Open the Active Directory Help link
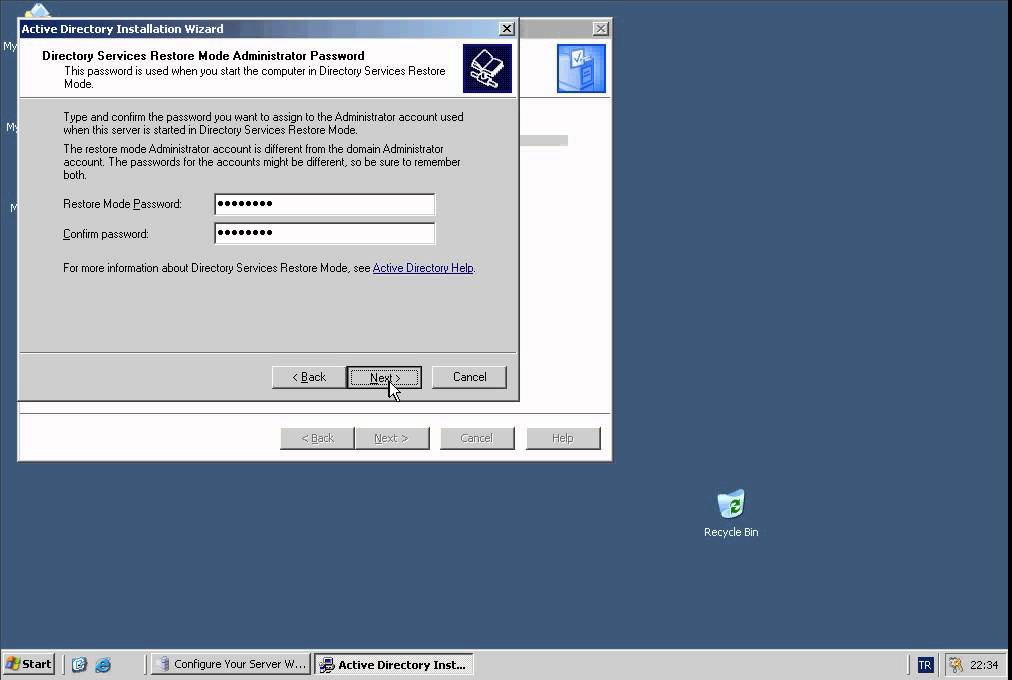Image resolution: width=1012 pixels, height=680 pixels. pos(423,268)
